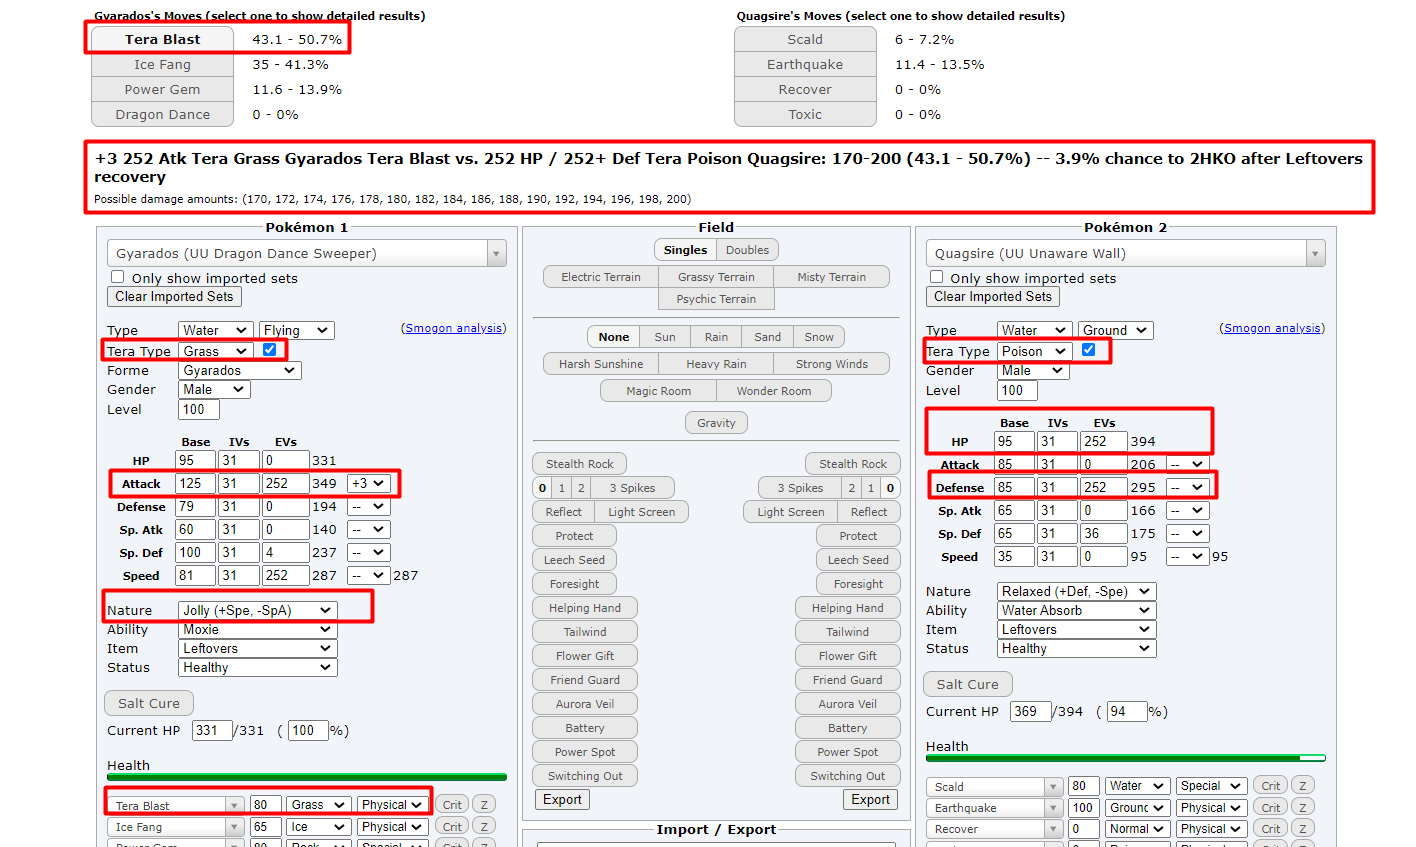Enable Psychic Terrain
The height and width of the screenshot is (847, 1416).
click(716, 299)
